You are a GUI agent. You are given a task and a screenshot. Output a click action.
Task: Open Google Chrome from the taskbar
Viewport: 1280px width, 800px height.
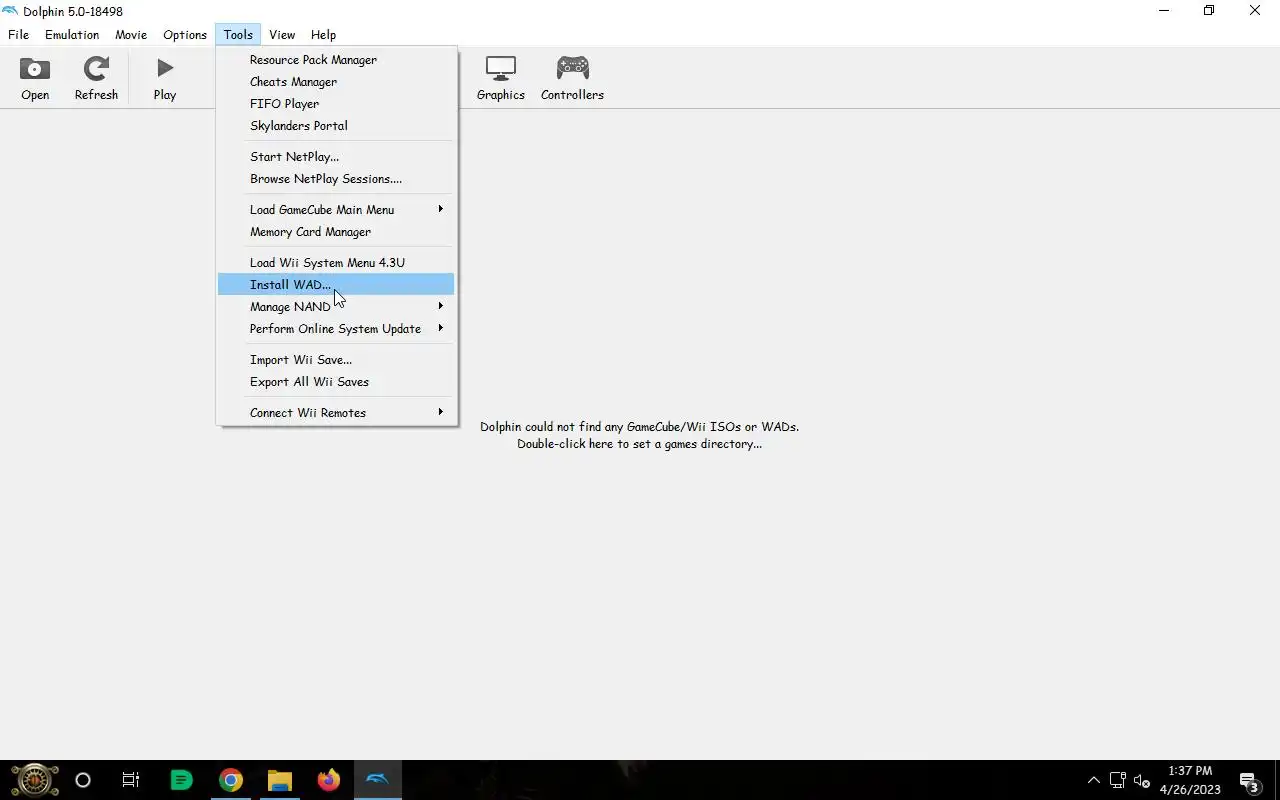(x=230, y=780)
